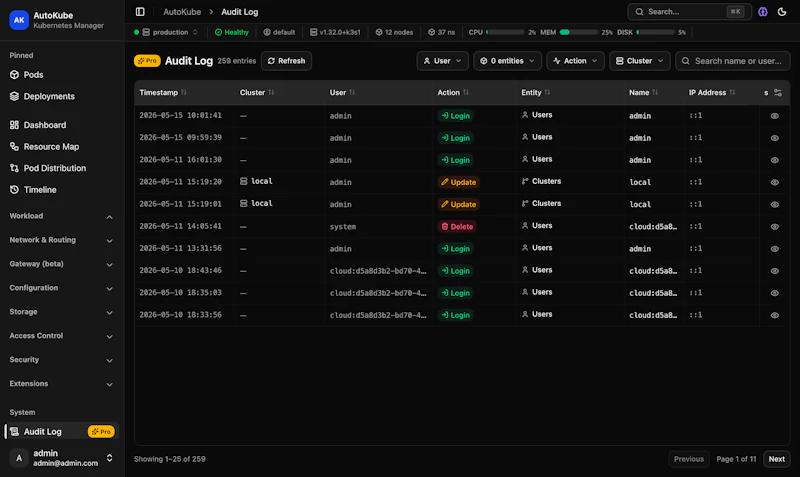
Task: Expand the Configuration section
Action: 61,288
